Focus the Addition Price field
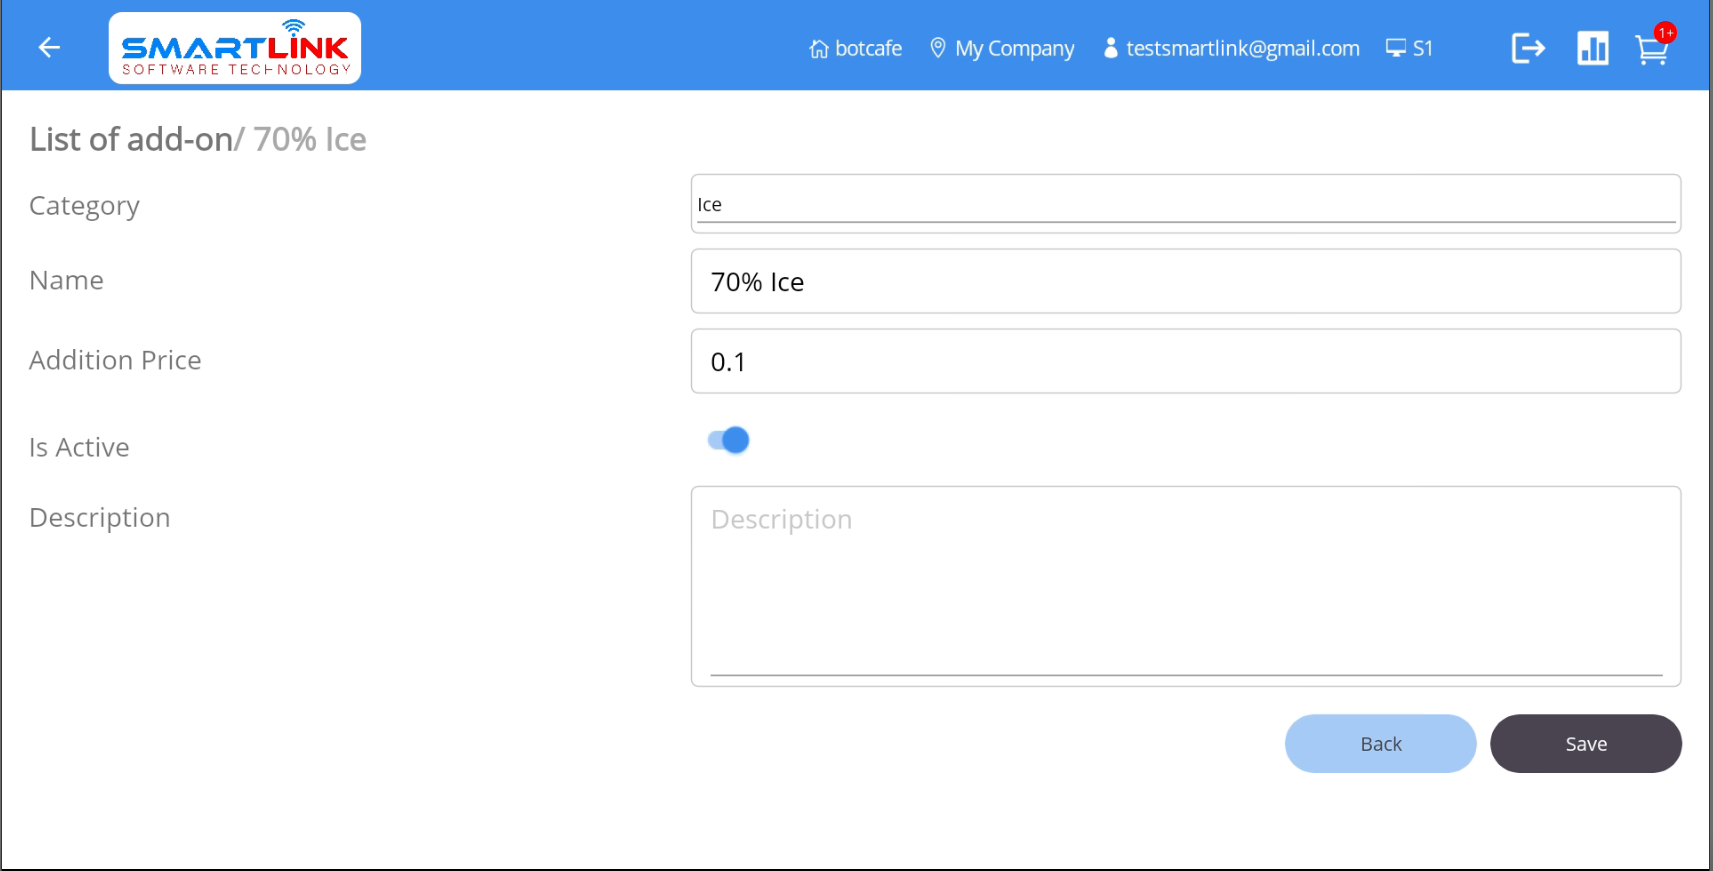This screenshot has height=871, width=1713. [1185, 362]
